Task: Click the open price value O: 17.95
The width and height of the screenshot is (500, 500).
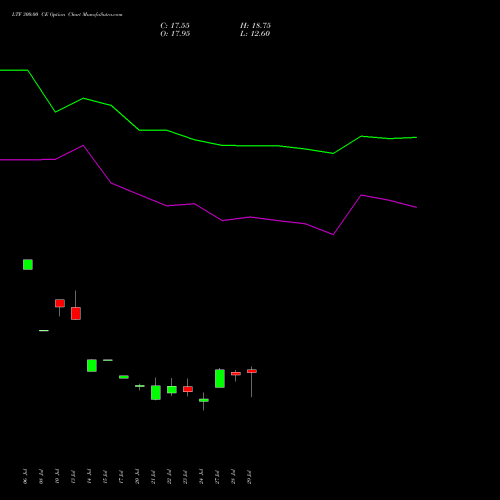Action: pyautogui.click(x=175, y=34)
